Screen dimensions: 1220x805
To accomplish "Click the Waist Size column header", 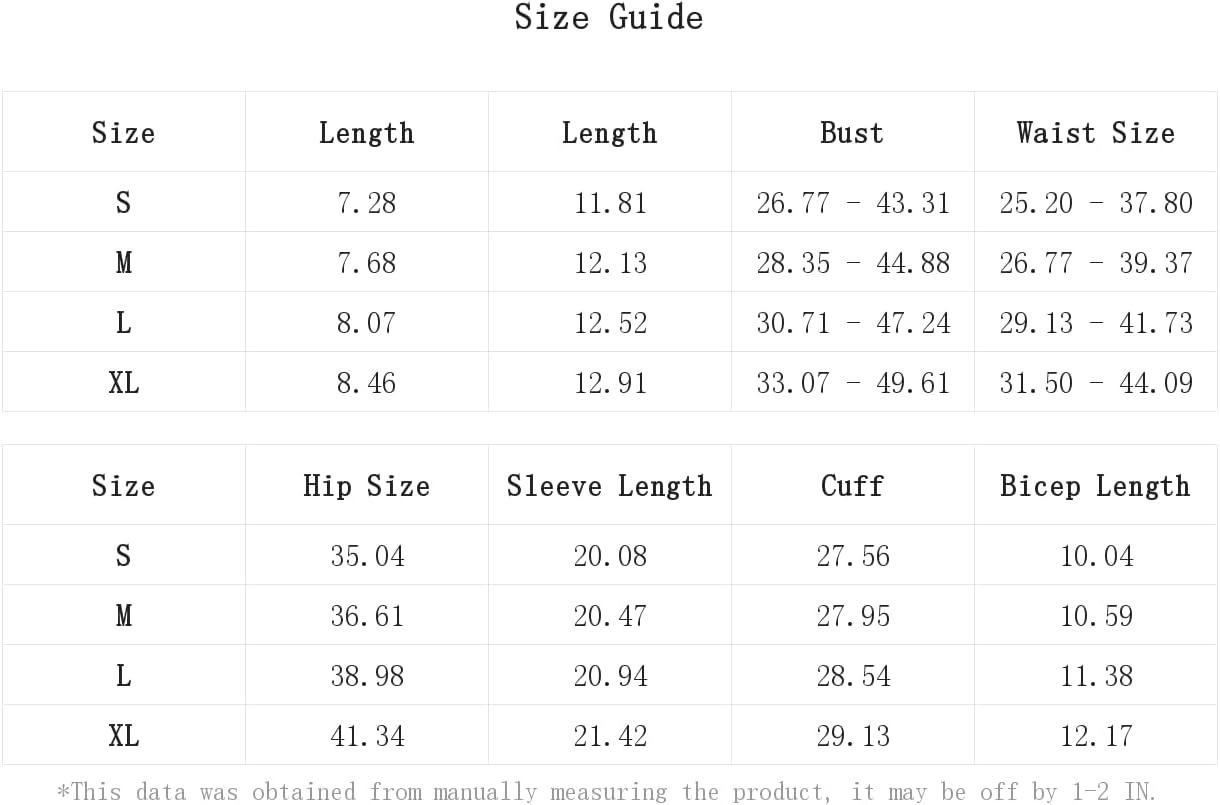I will 1095,132.
